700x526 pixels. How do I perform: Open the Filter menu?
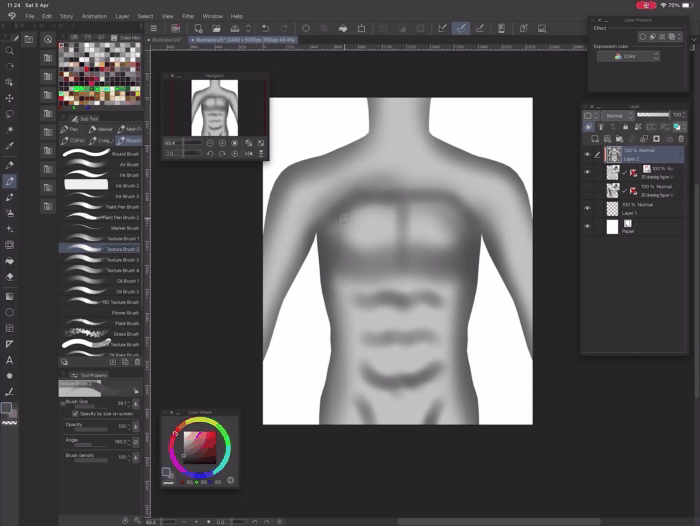click(188, 16)
